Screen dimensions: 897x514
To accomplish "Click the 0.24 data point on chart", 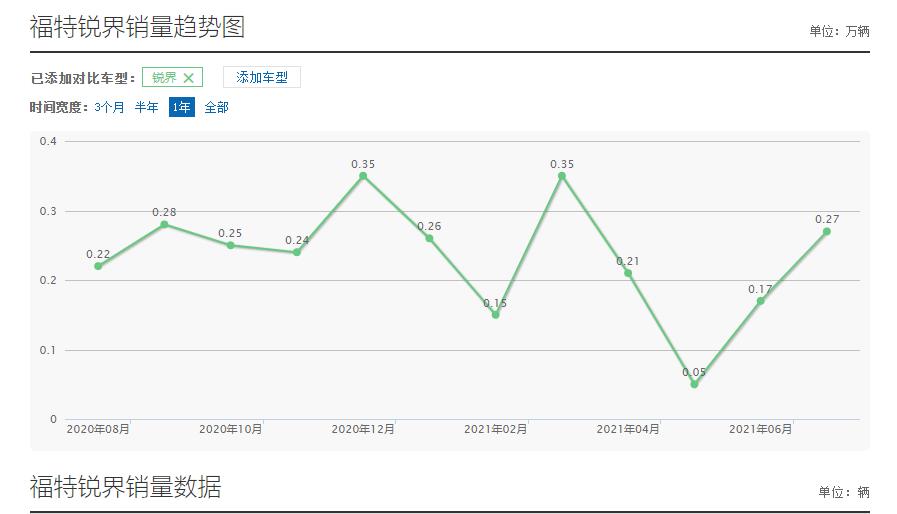I will pos(297,252).
